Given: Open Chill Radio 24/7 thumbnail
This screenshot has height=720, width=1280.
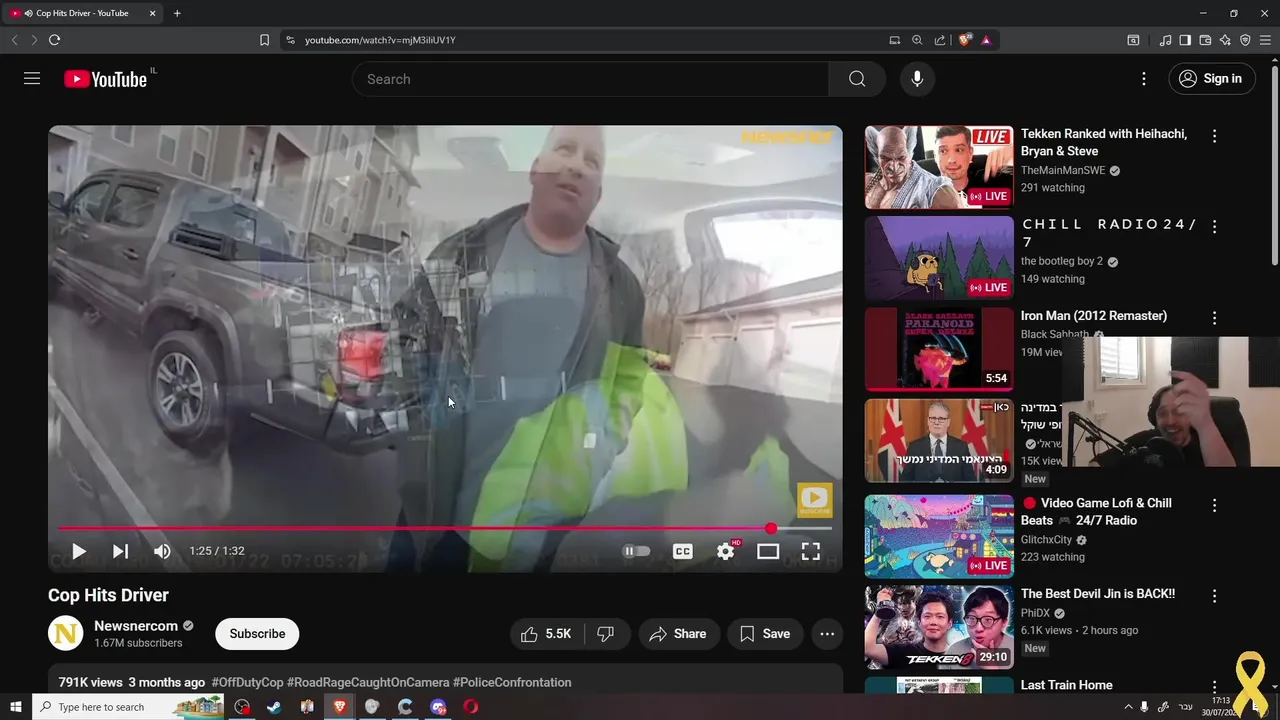Looking at the screenshot, I should 939,258.
